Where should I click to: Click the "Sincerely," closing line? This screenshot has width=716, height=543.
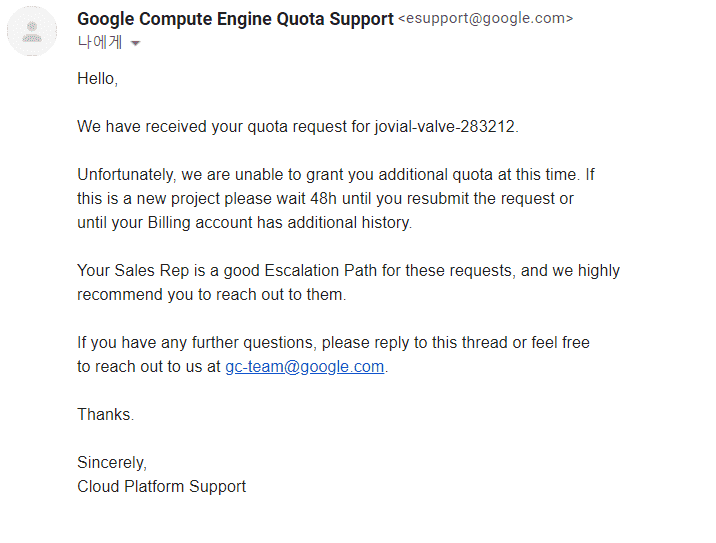[111, 462]
